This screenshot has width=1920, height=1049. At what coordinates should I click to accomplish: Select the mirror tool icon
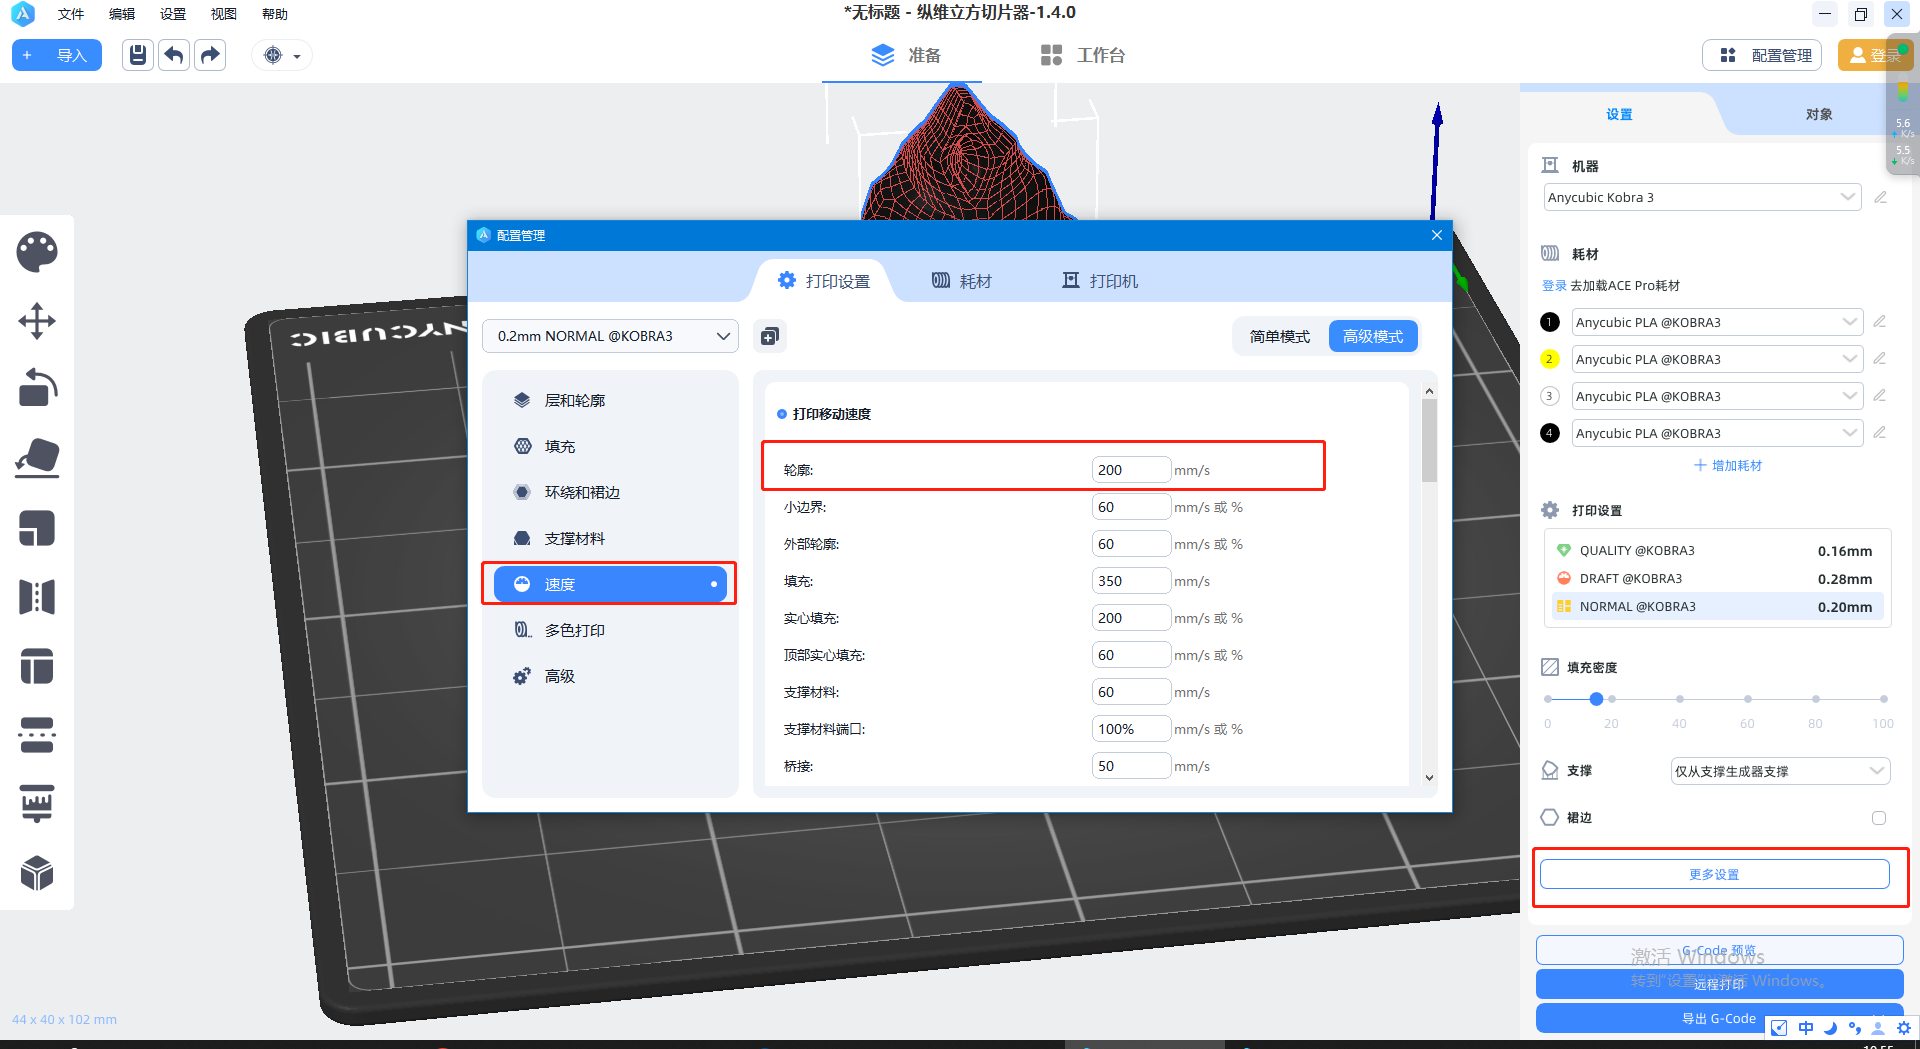pos(37,597)
